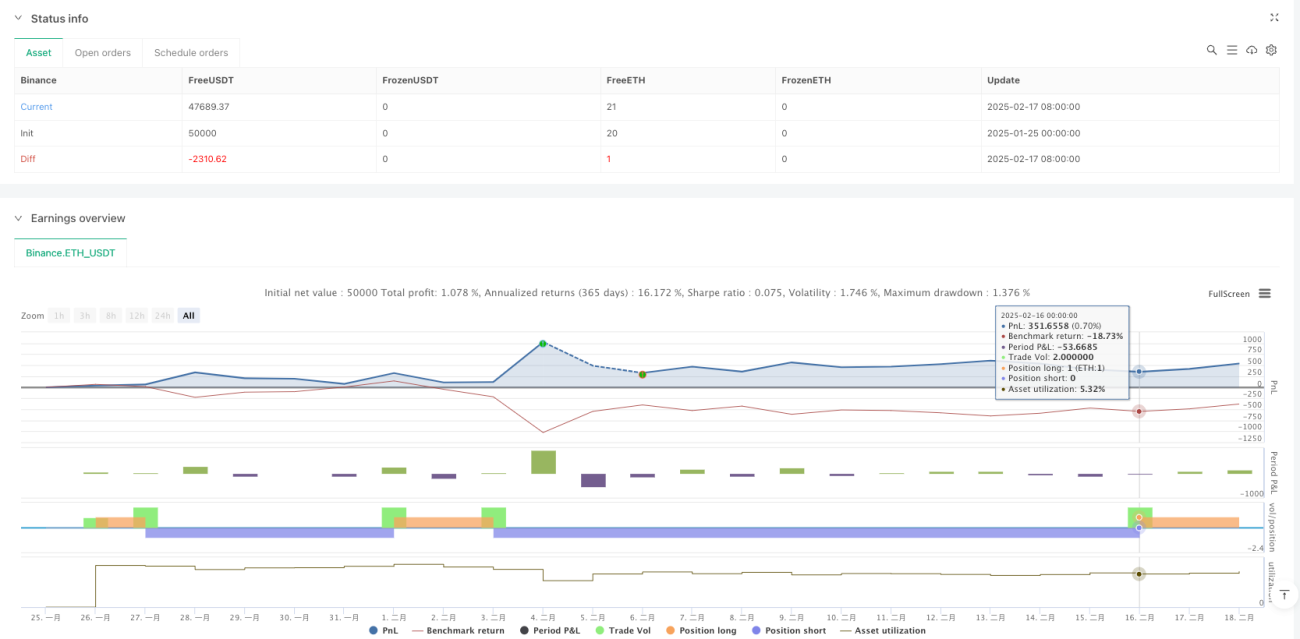This screenshot has width=1300, height=639.
Task: Toggle the PnL series in the legend
Action: [x=383, y=631]
